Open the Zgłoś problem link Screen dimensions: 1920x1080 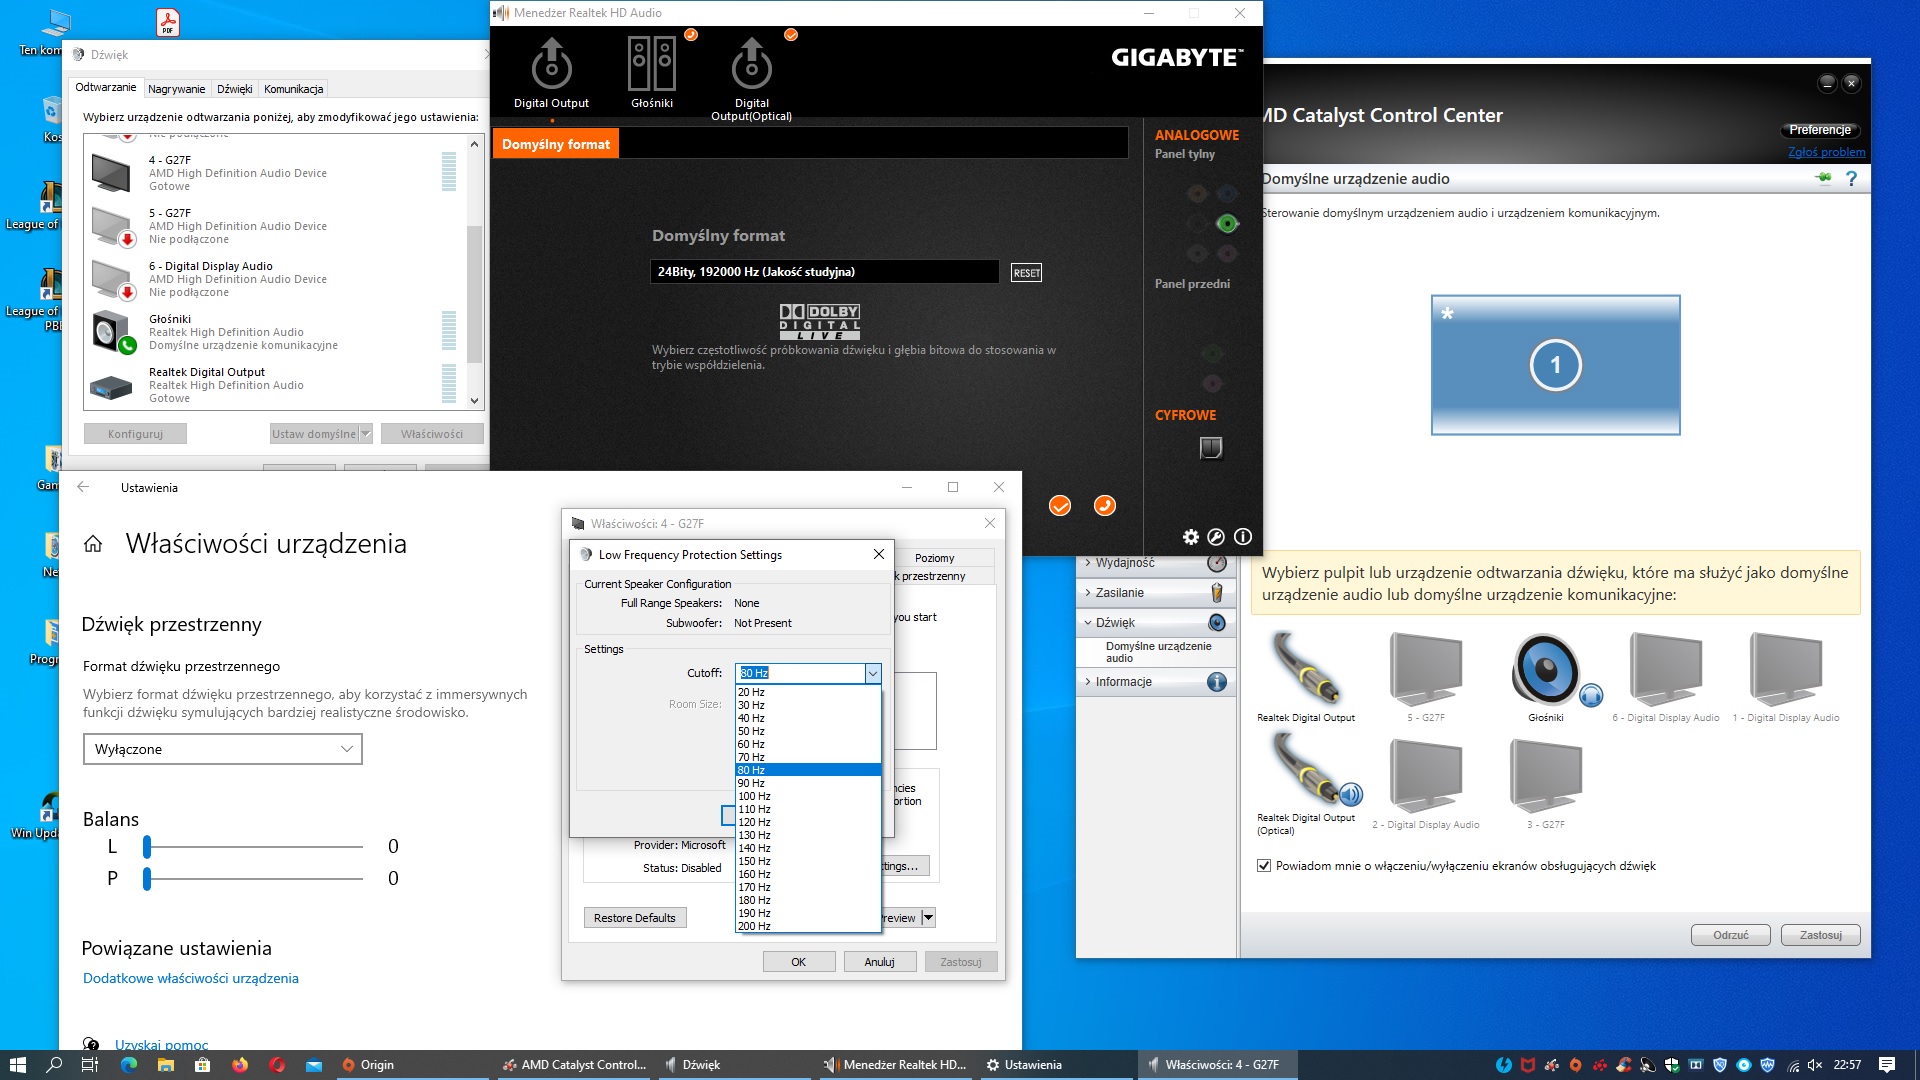tap(1828, 151)
